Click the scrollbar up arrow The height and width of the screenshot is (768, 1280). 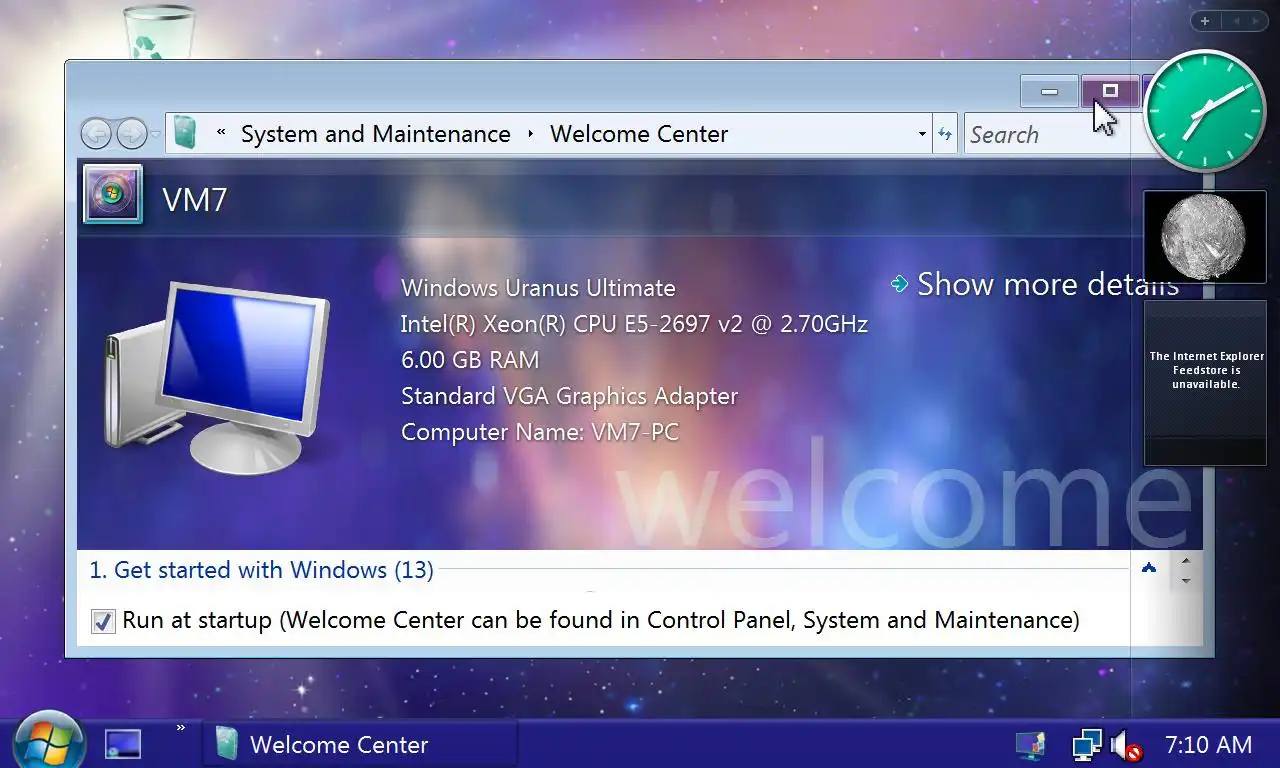click(1186, 561)
